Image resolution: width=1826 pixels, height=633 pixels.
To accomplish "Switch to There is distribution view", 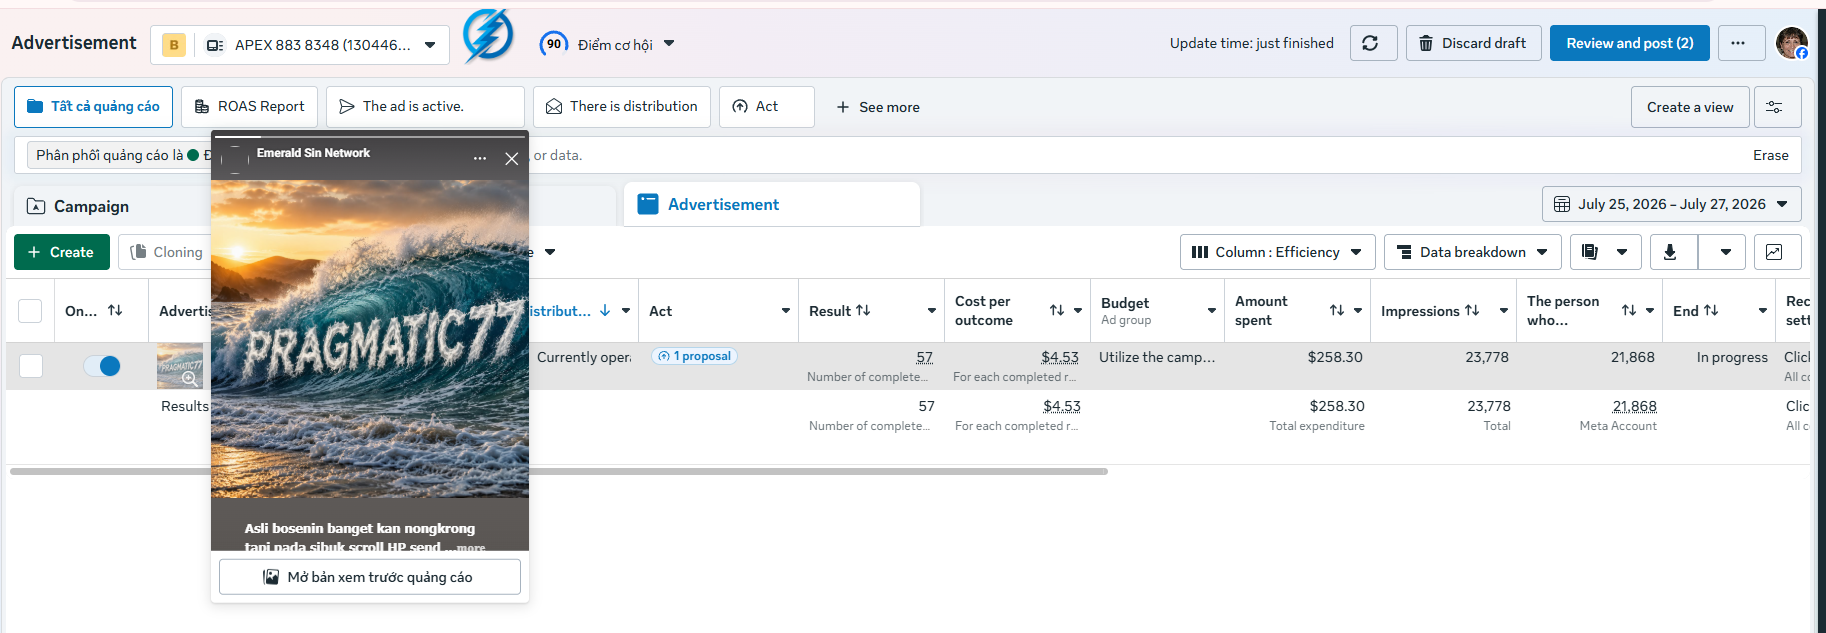I will point(622,107).
